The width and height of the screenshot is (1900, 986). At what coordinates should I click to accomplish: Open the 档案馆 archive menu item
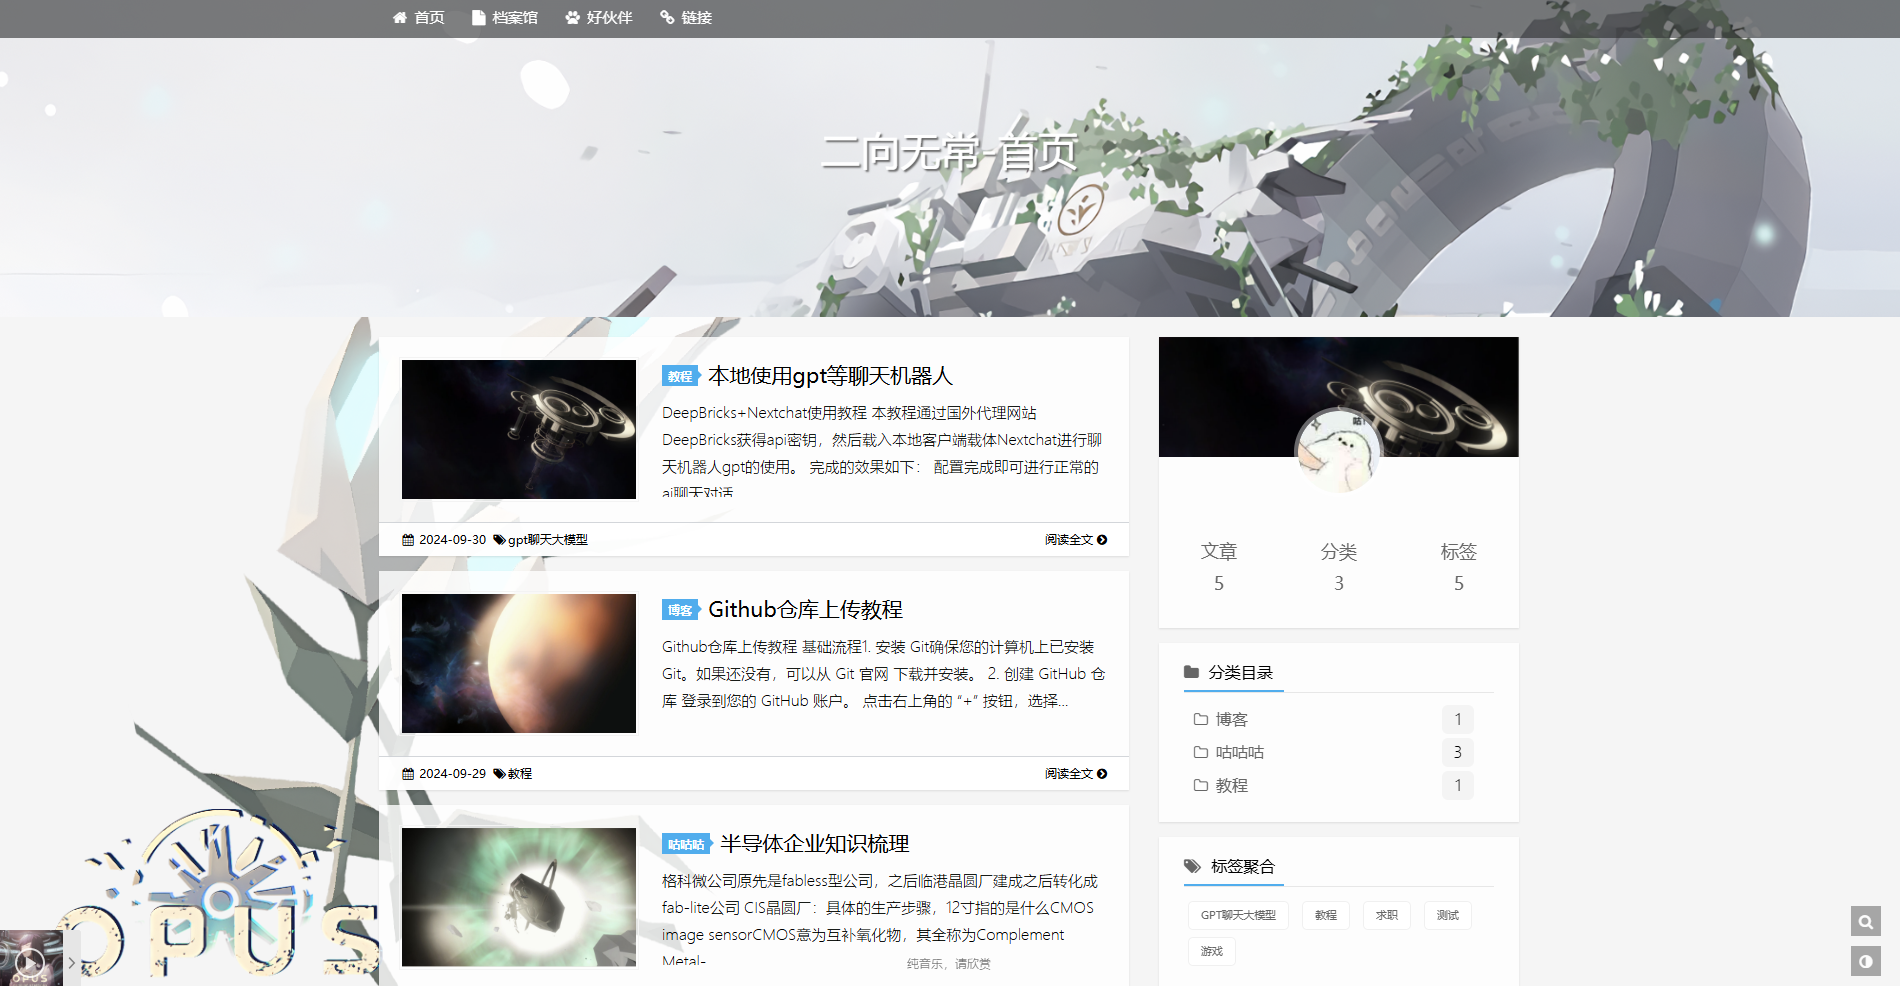(504, 17)
